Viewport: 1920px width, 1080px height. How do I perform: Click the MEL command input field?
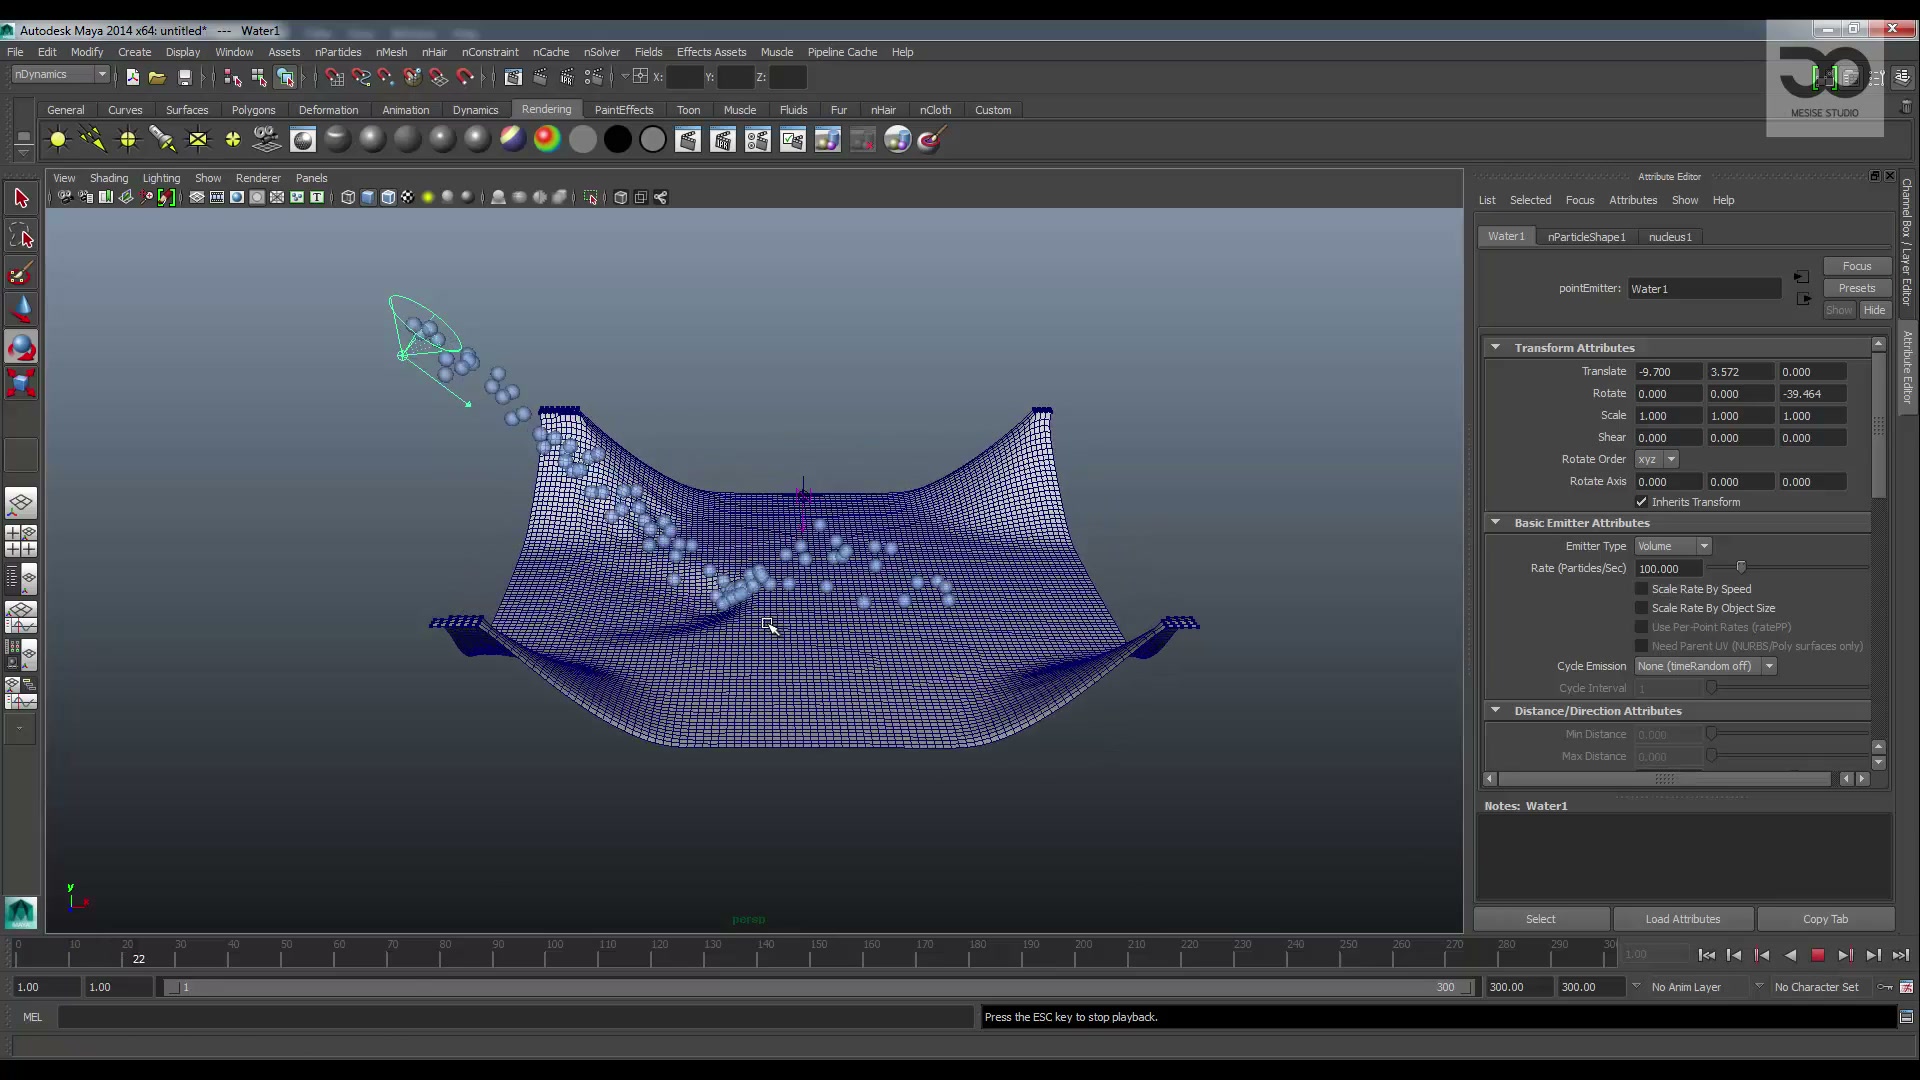click(x=515, y=1017)
